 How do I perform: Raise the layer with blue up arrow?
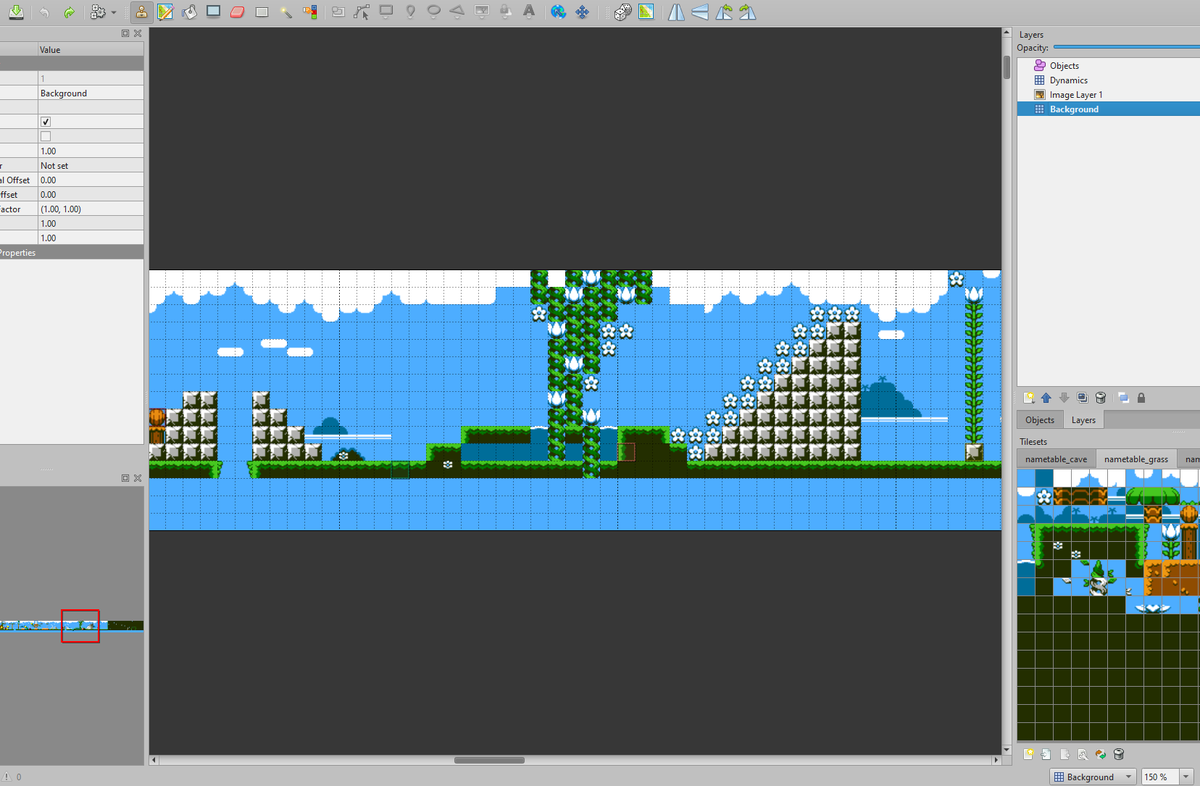[x=1046, y=397]
